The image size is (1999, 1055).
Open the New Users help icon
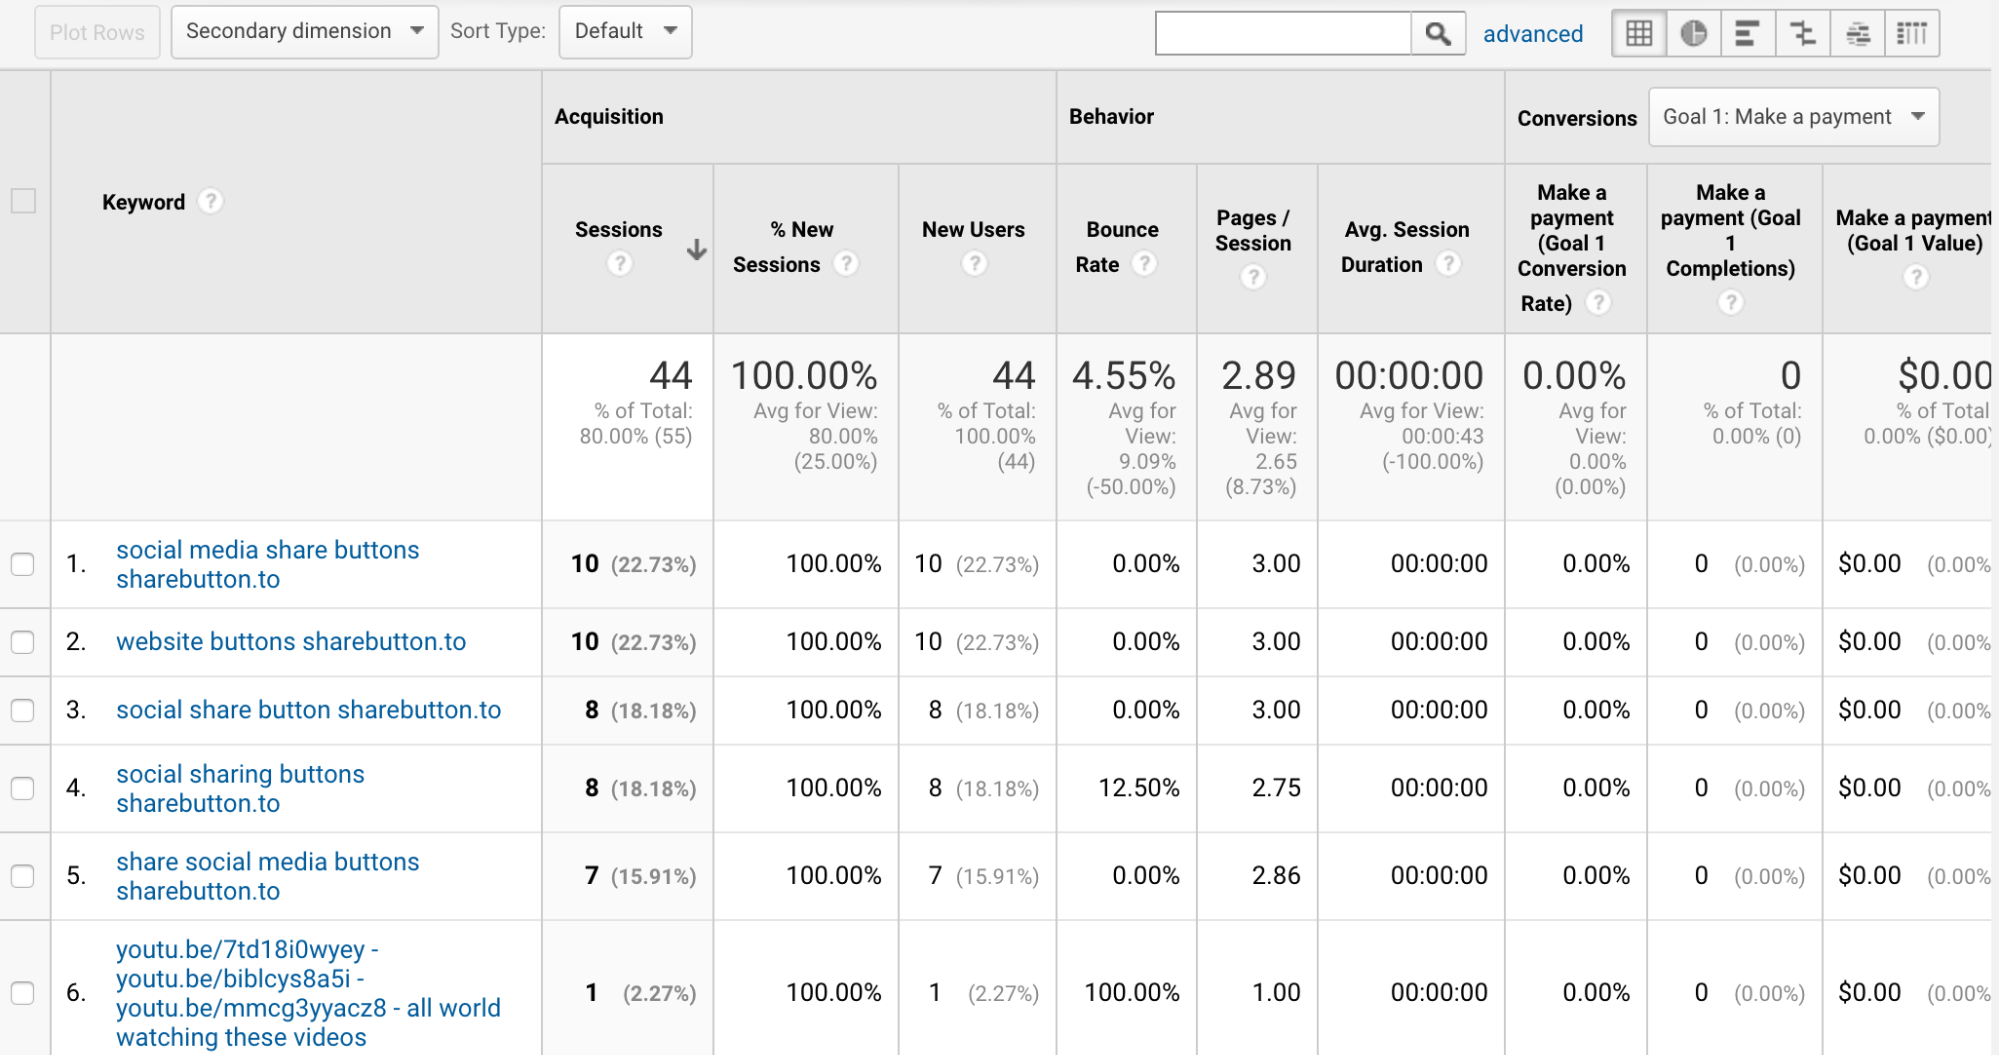[974, 264]
